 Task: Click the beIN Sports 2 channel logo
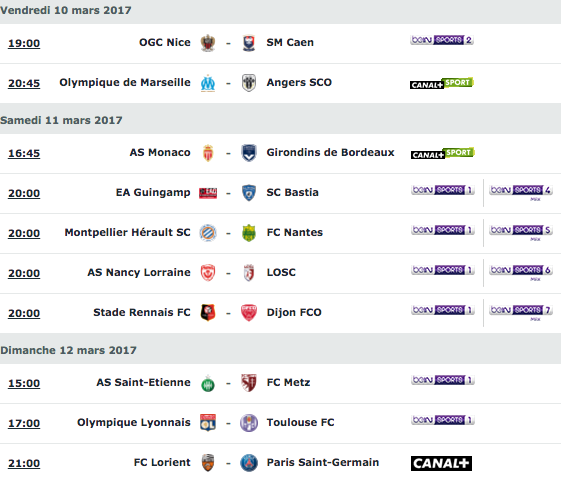(x=442, y=40)
